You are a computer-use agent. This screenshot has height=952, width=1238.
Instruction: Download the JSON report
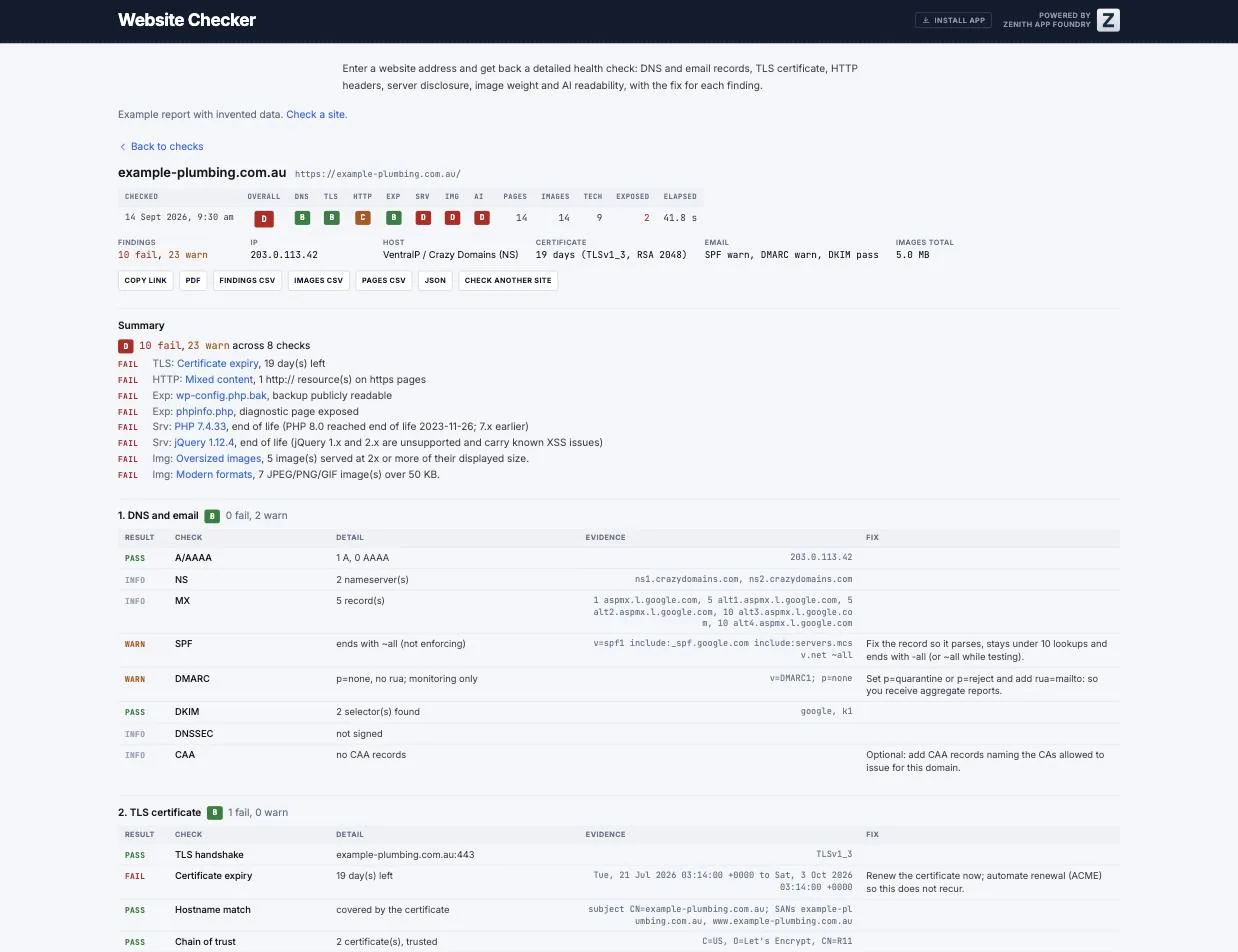click(x=435, y=281)
